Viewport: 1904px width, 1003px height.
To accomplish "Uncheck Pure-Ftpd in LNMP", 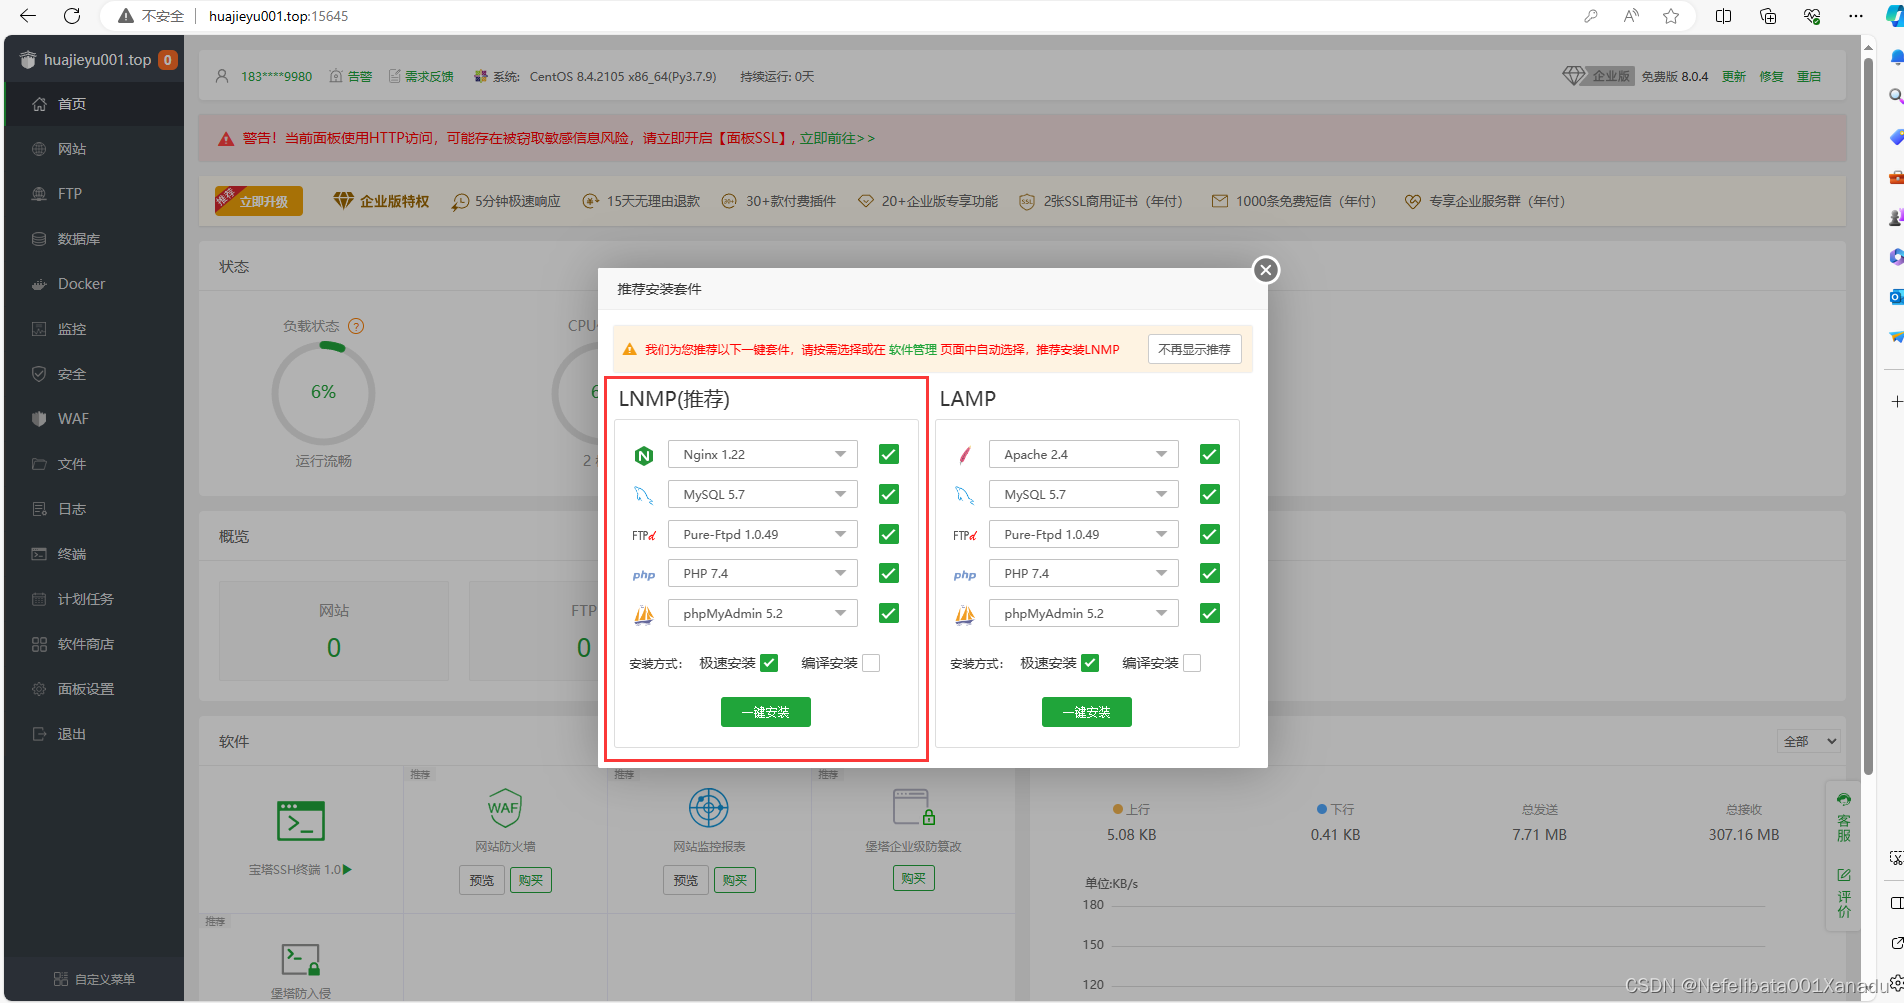I will [x=888, y=534].
